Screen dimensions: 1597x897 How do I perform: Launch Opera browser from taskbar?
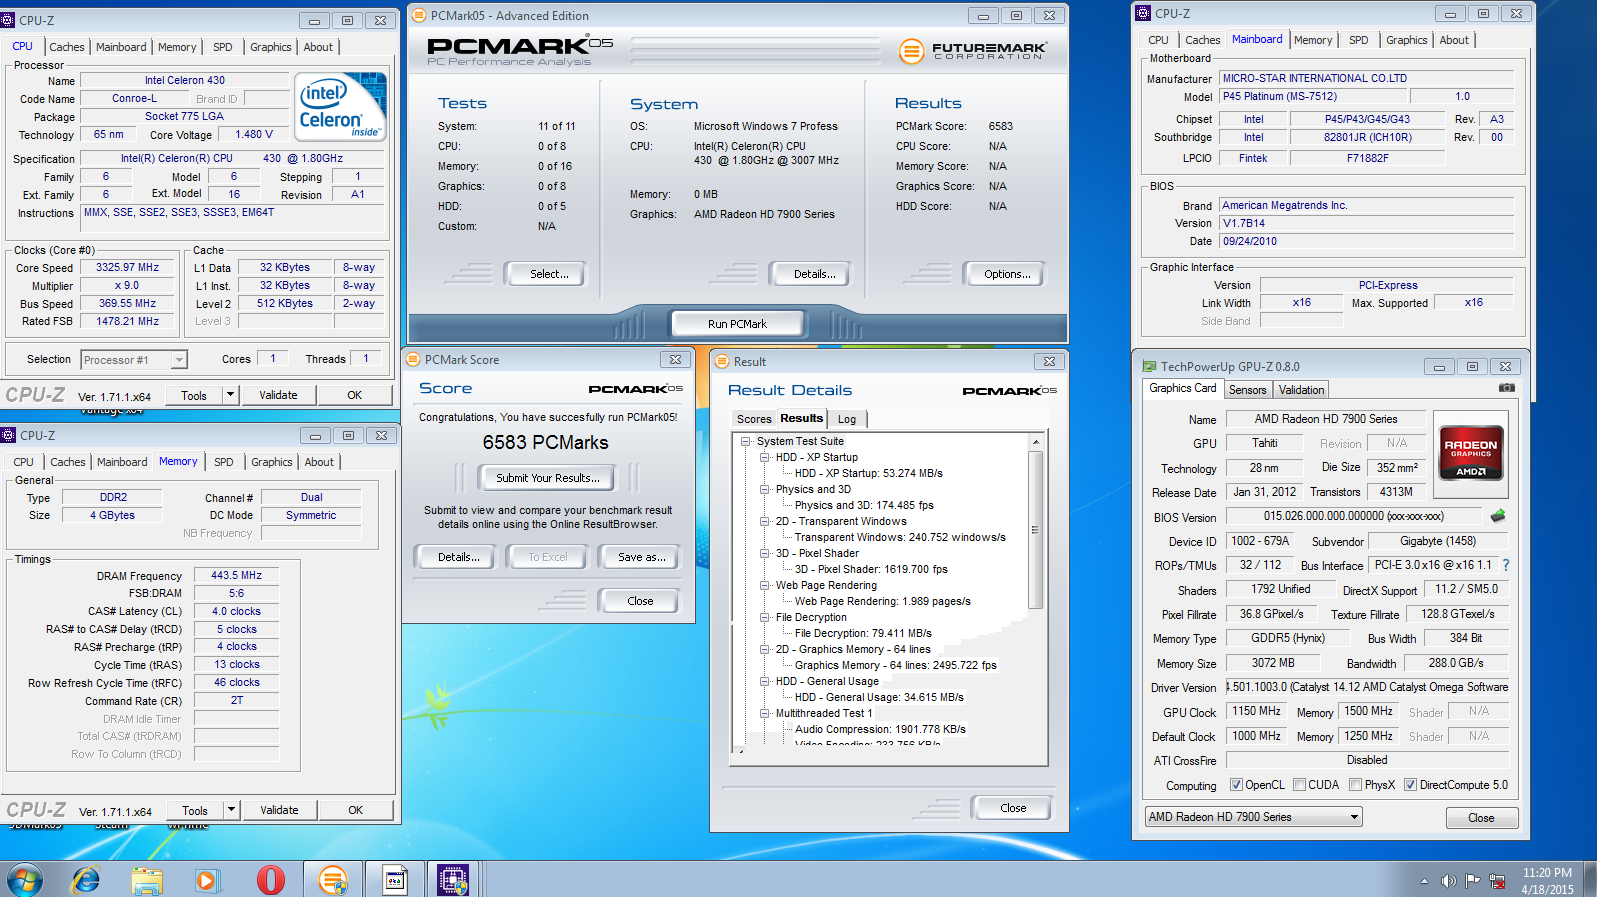tap(270, 880)
